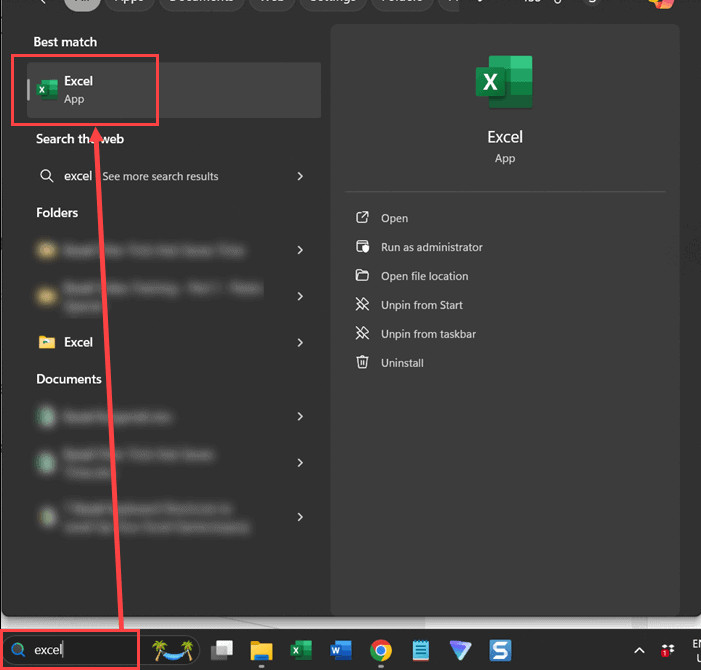Choose Run as administrator
Image resolution: width=701 pixels, height=670 pixels.
coord(431,247)
